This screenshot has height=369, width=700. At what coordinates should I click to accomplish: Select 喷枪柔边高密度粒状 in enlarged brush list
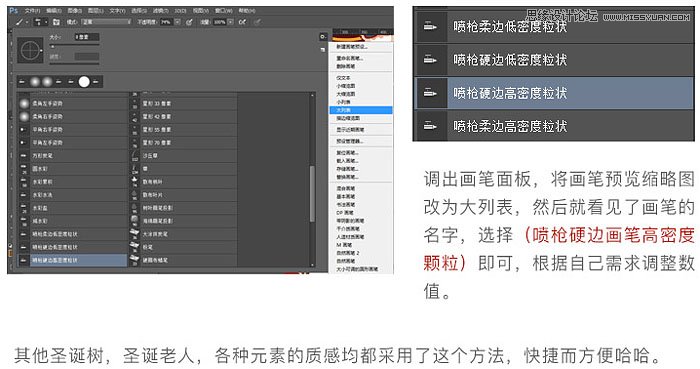(x=554, y=126)
